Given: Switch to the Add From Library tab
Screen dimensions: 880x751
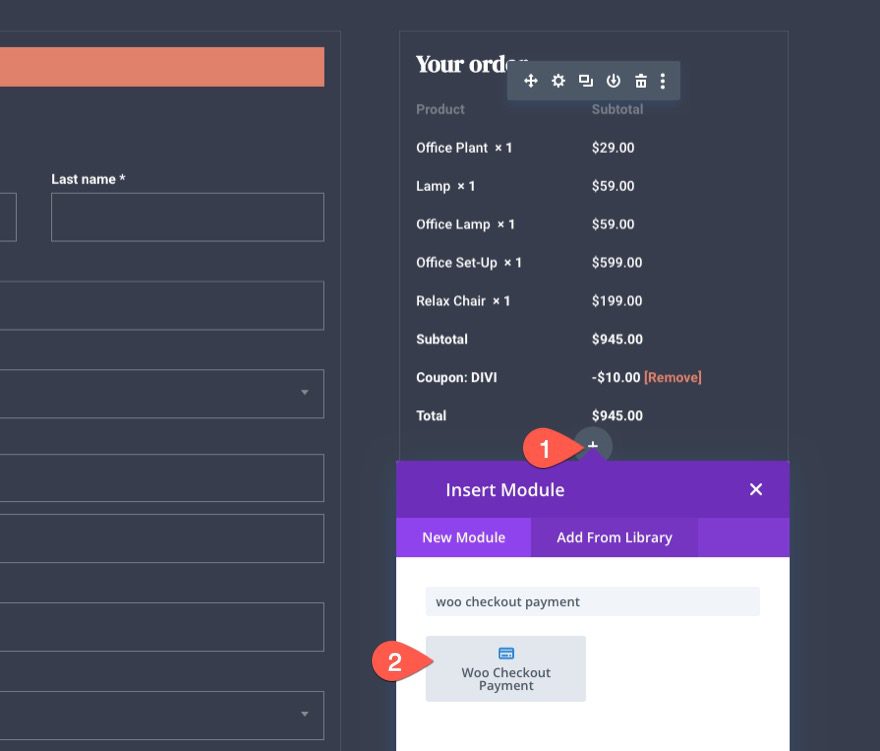Looking at the screenshot, I should [x=614, y=537].
